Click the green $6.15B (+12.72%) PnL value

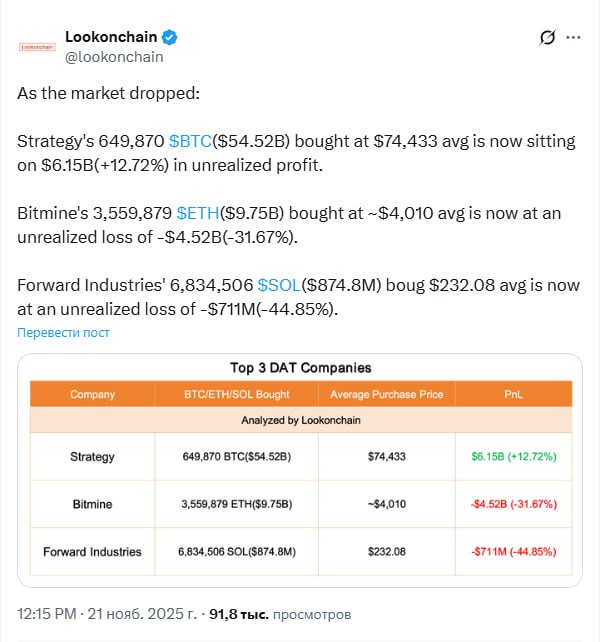(x=514, y=457)
